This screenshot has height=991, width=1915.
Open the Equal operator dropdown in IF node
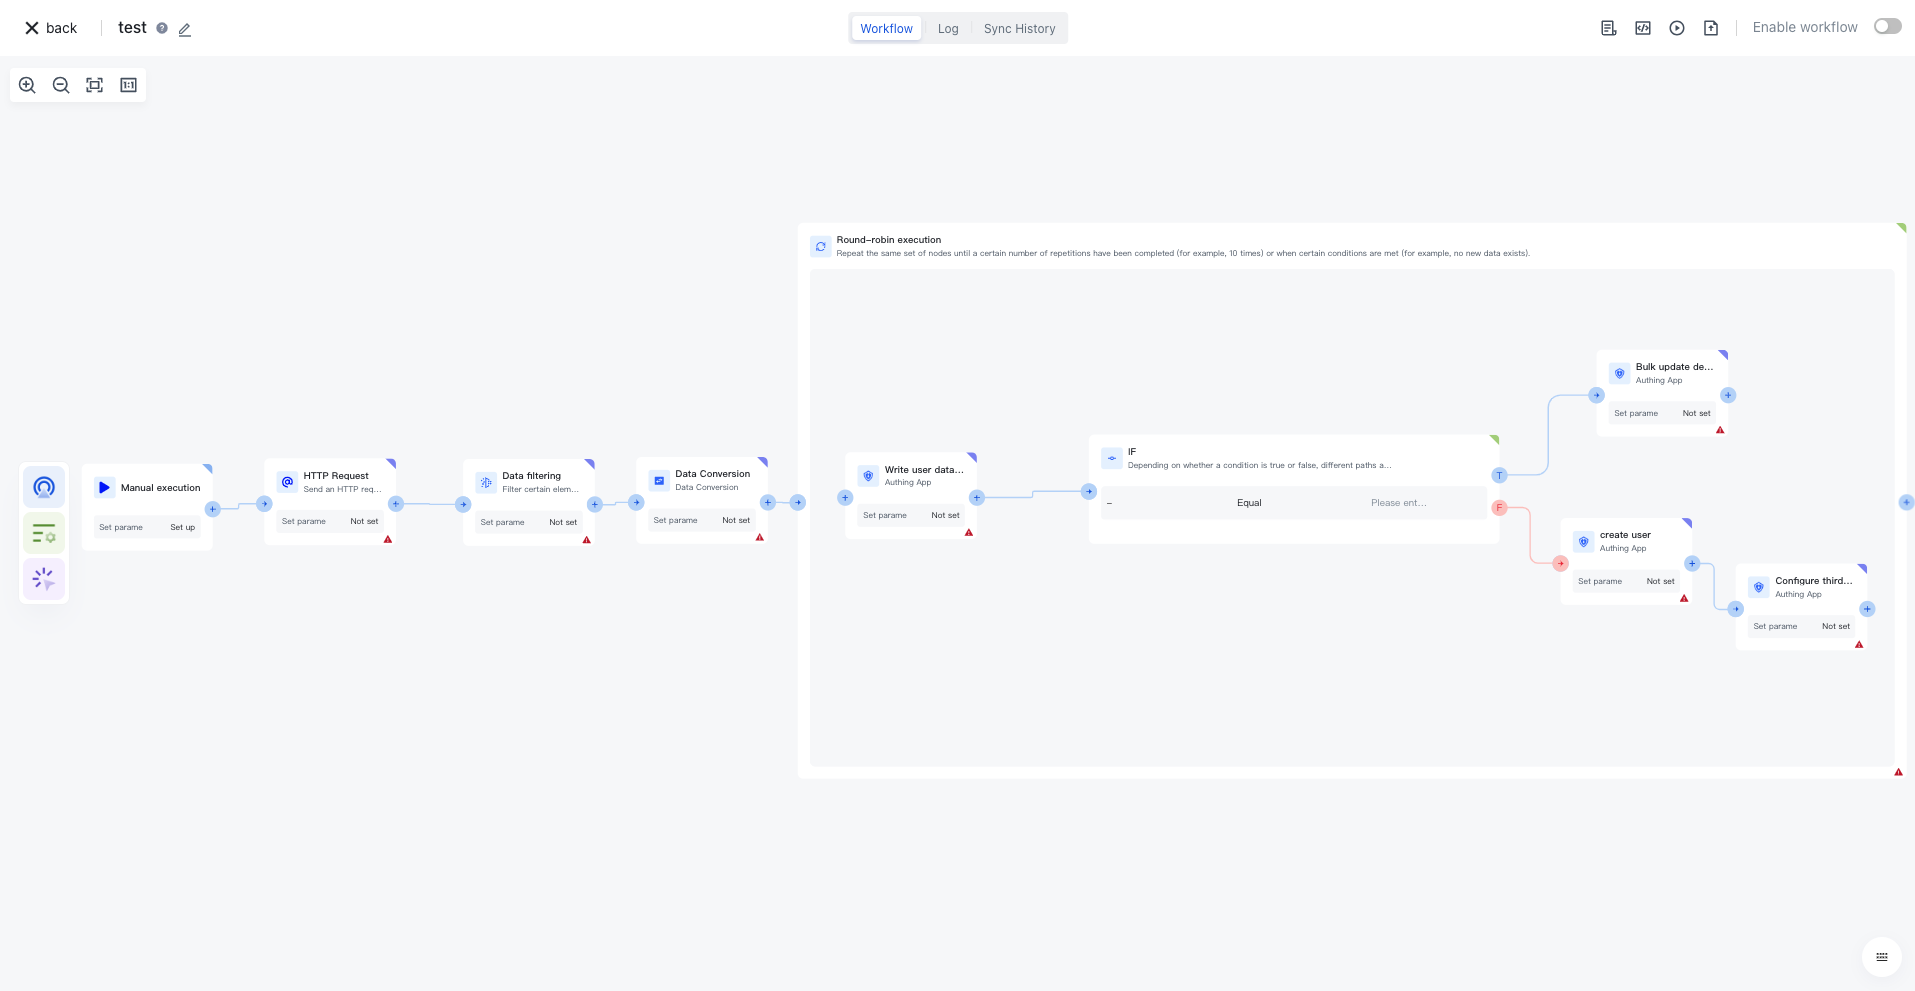pyautogui.click(x=1248, y=503)
